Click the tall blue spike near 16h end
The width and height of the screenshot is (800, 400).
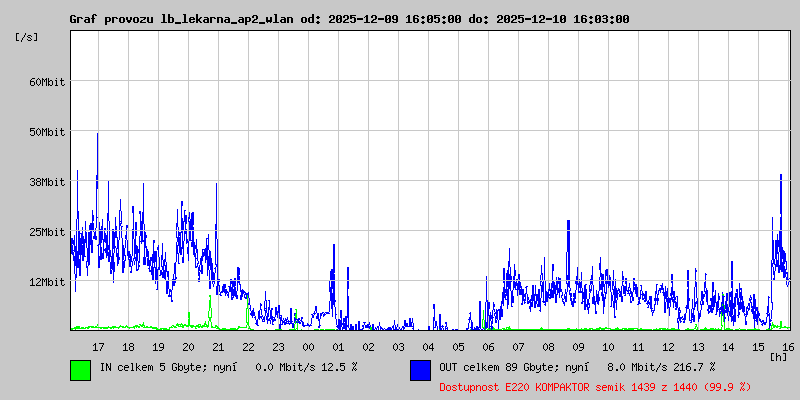coord(781,214)
